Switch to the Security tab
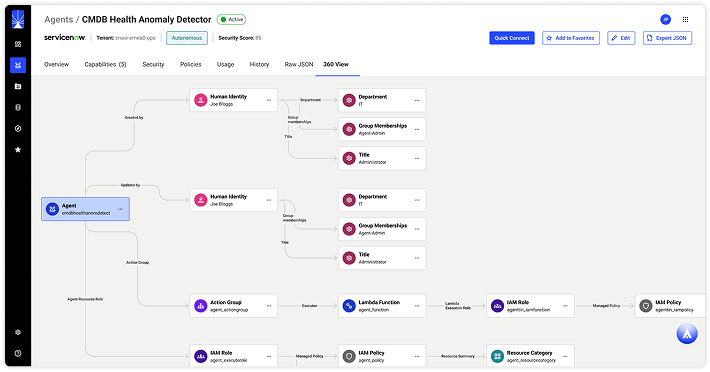Image resolution: width=710 pixels, height=372 pixels. click(154, 64)
